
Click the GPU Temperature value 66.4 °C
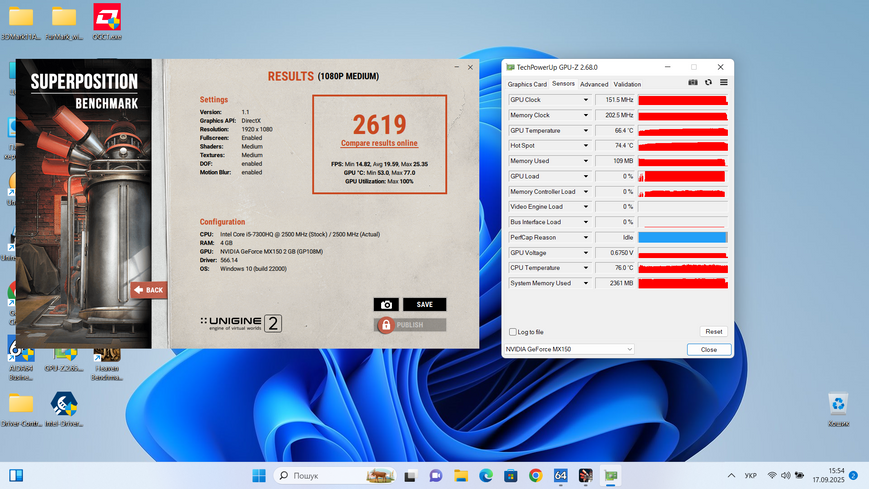615,131
